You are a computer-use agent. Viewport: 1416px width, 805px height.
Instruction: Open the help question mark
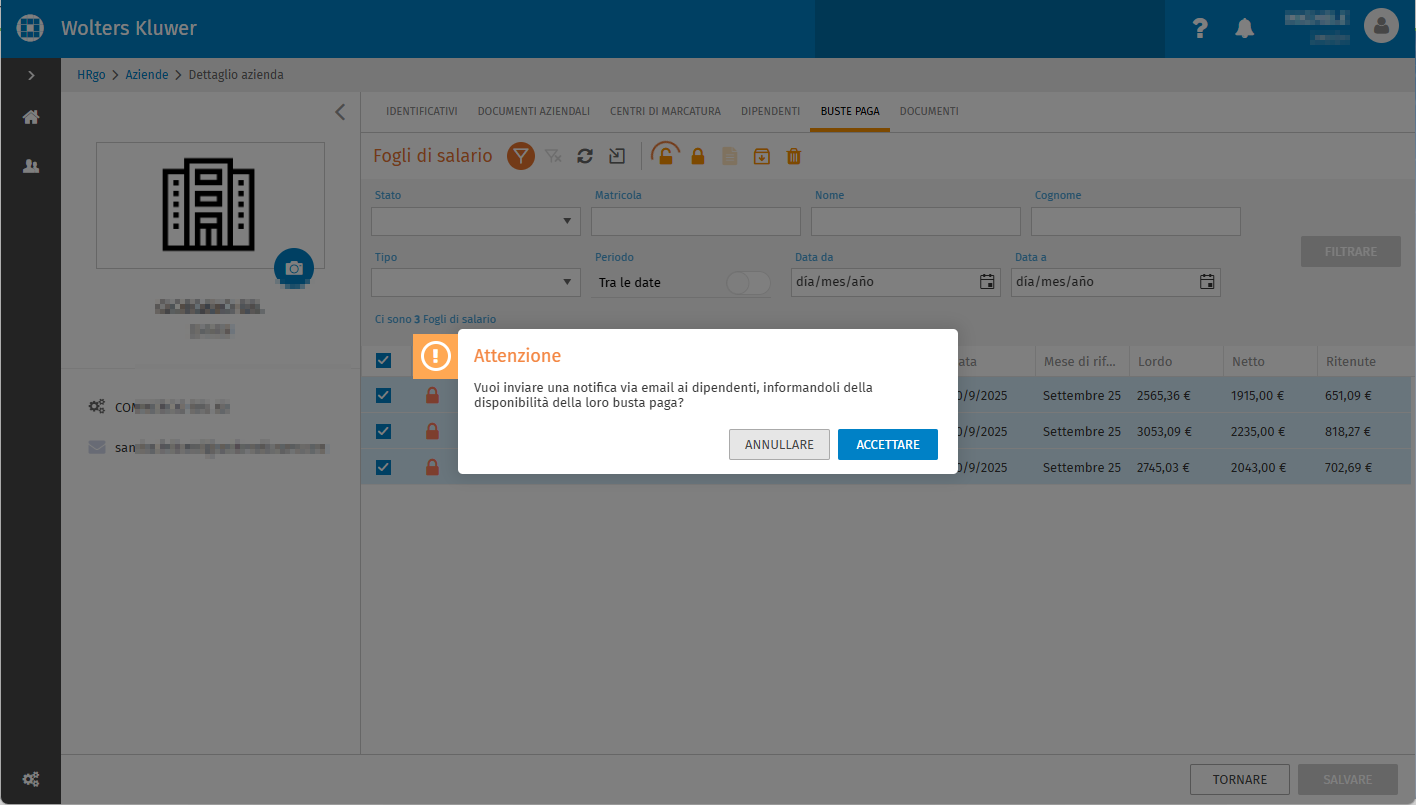tap(1201, 29)
